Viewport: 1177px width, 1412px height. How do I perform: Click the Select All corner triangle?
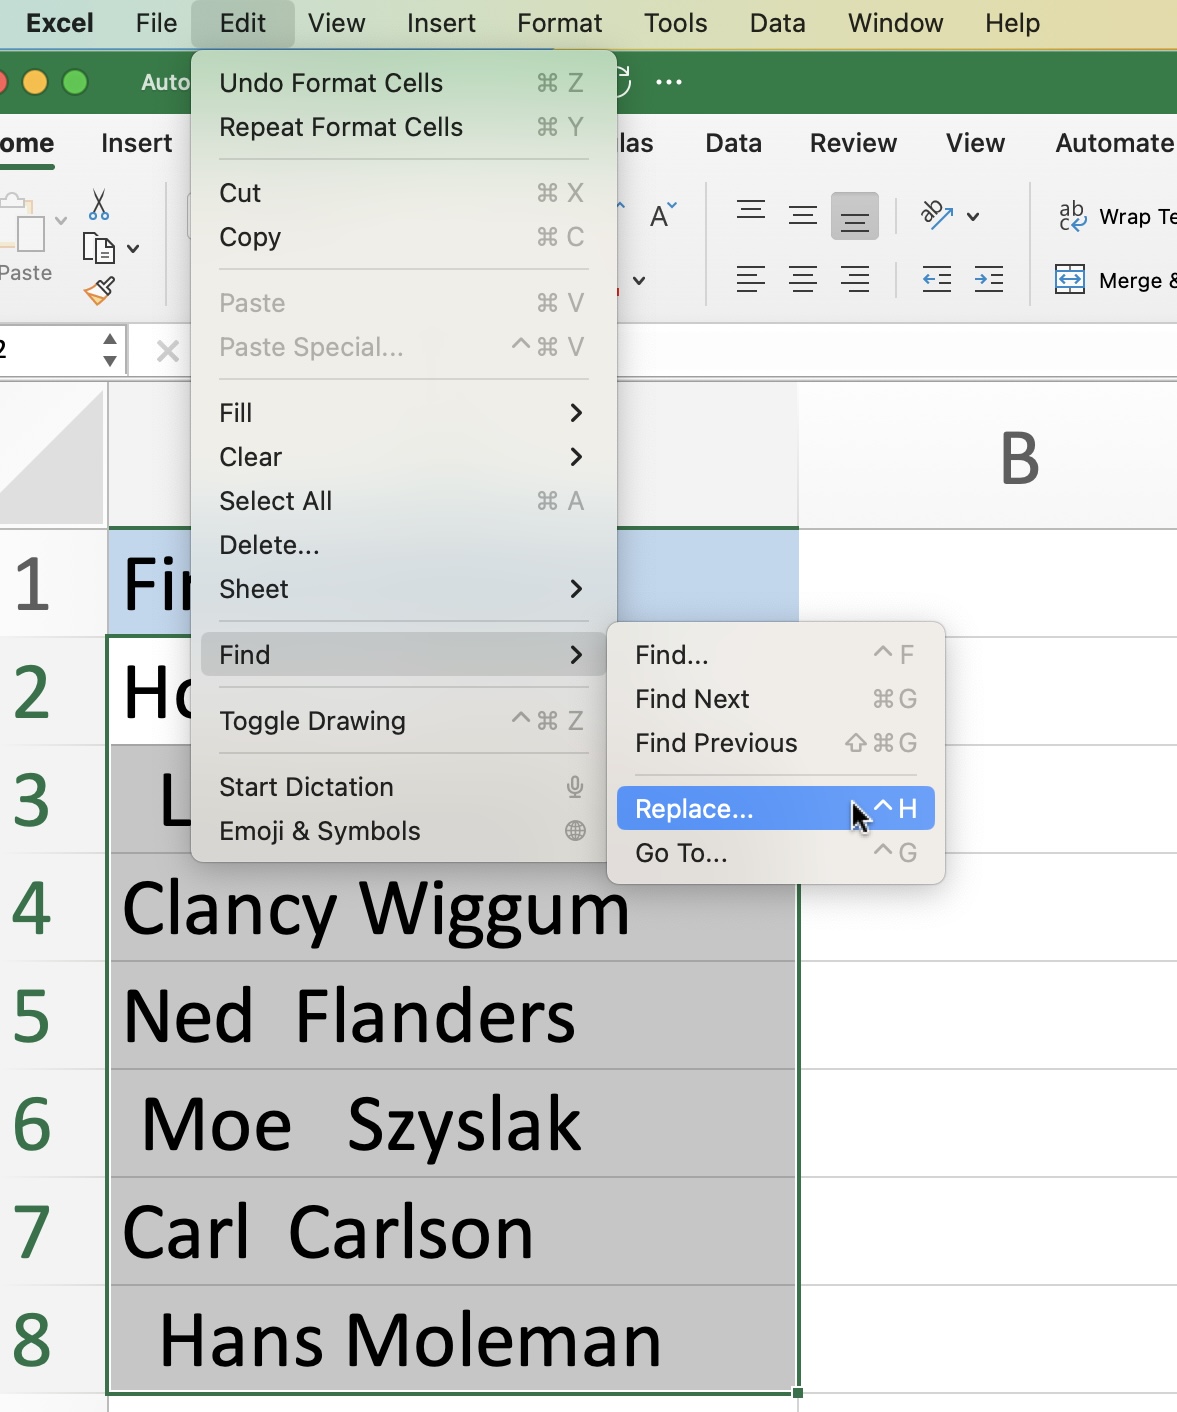click(52, 456)
